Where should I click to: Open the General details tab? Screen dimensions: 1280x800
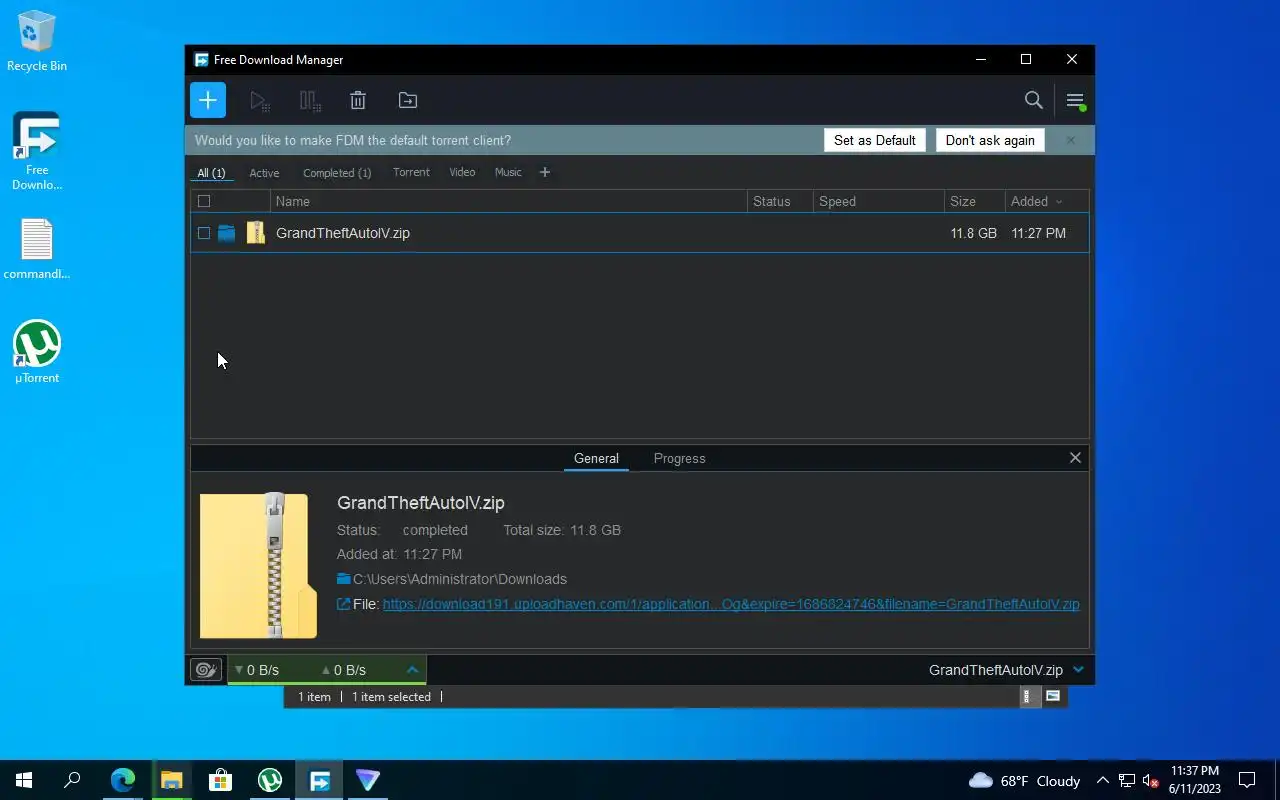[596, 458]
